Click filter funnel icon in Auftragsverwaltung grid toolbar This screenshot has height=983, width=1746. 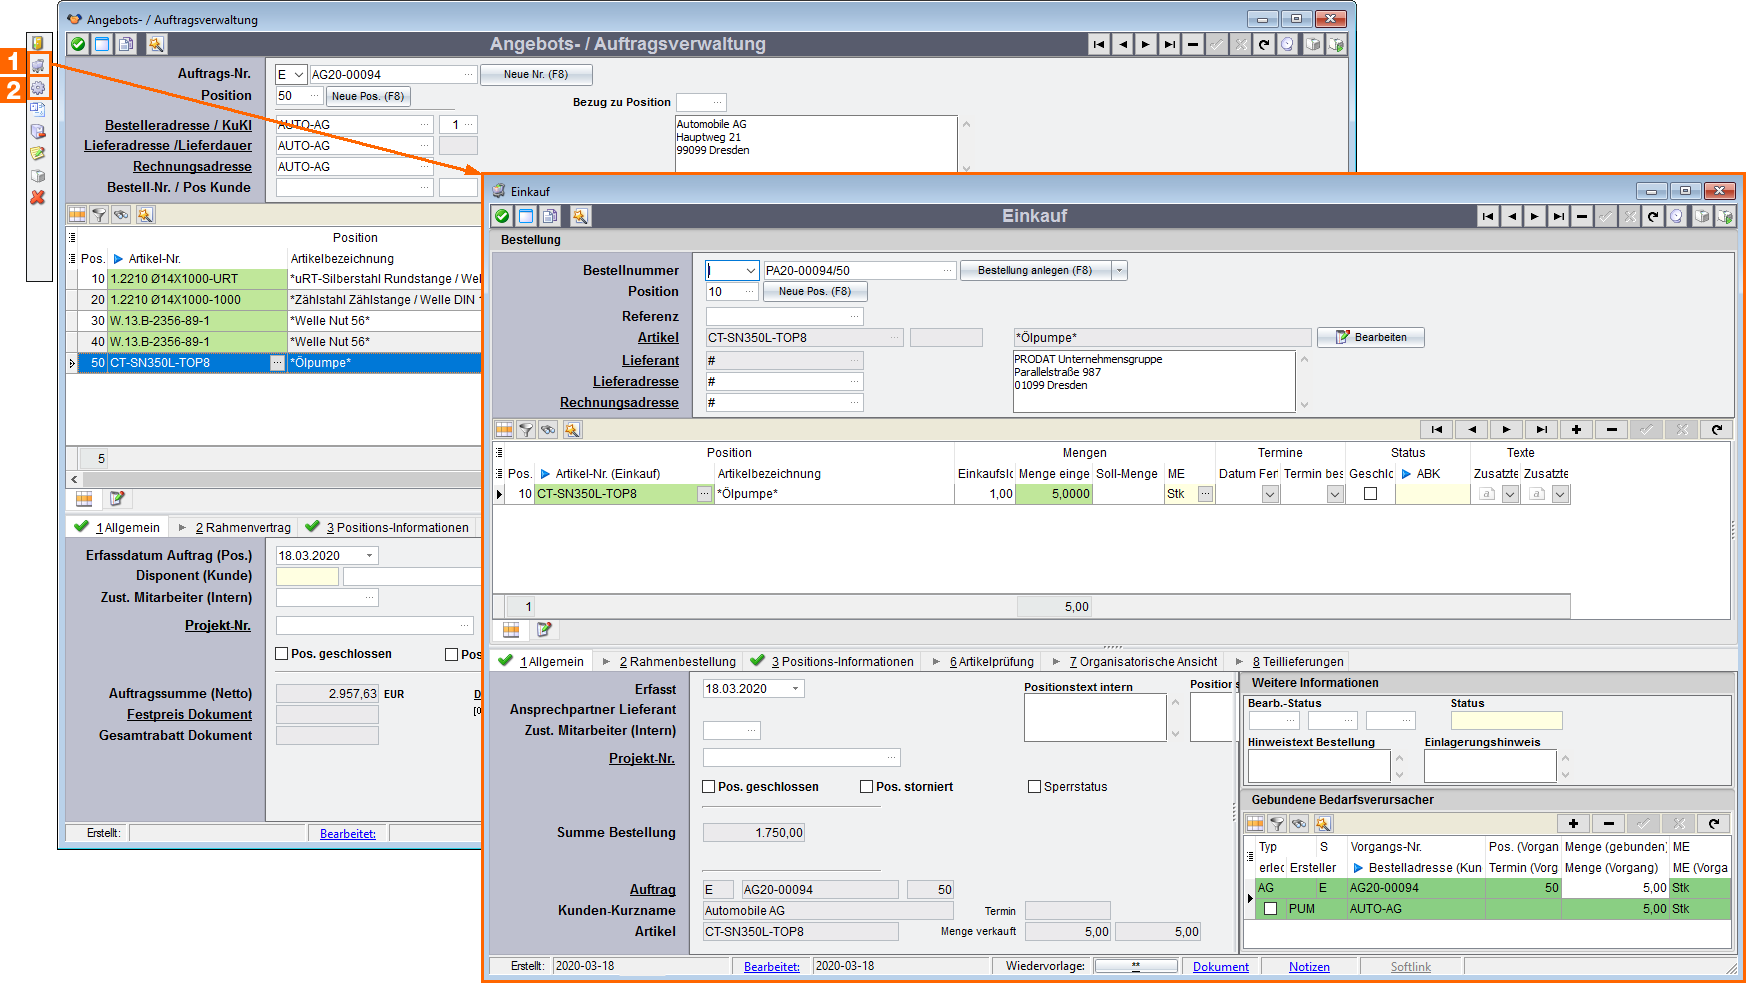pyautogui.click(x=99, y=215)
